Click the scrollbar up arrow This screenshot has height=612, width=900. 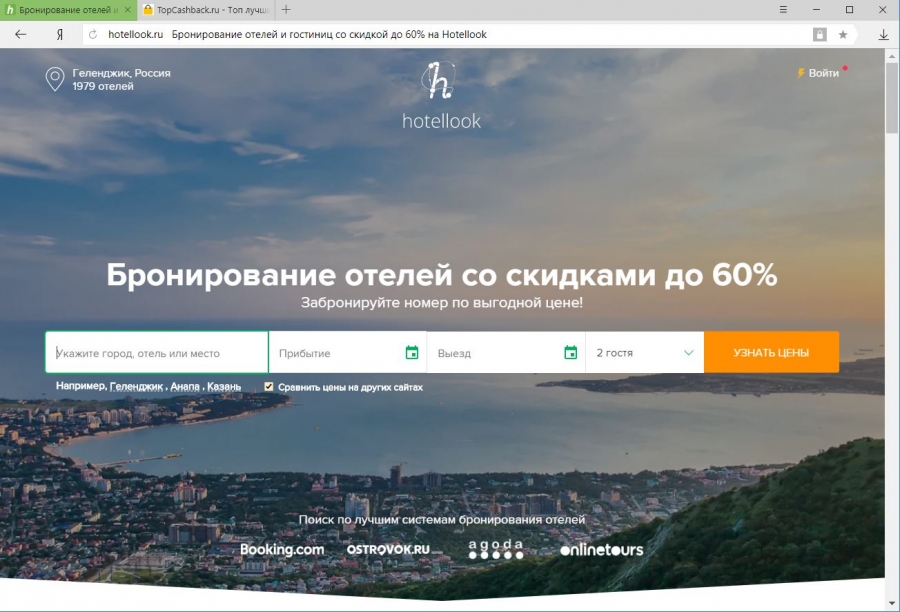891,56
